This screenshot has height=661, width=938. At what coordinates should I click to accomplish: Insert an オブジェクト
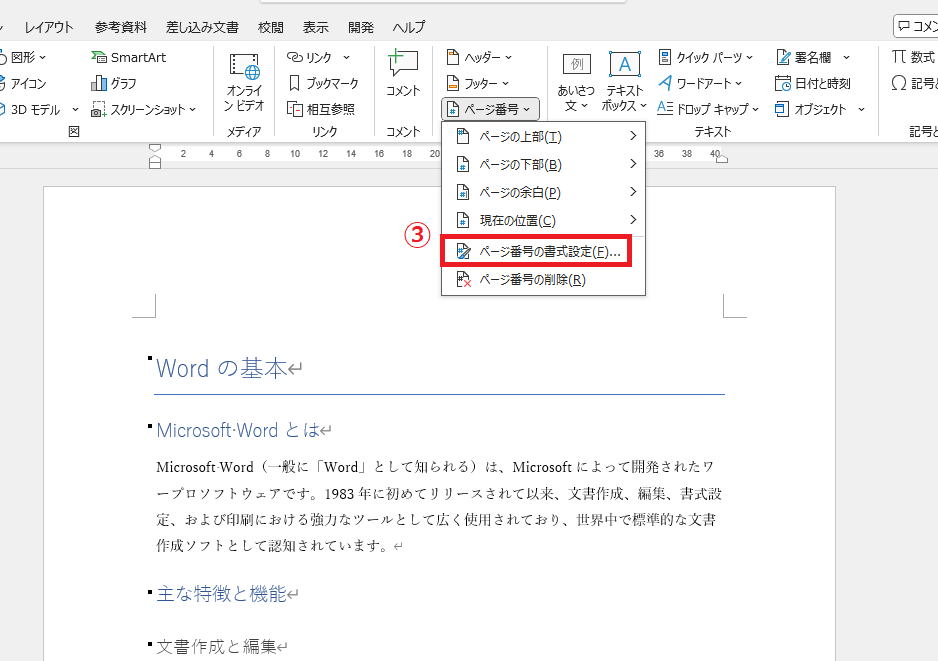point(811,109)
